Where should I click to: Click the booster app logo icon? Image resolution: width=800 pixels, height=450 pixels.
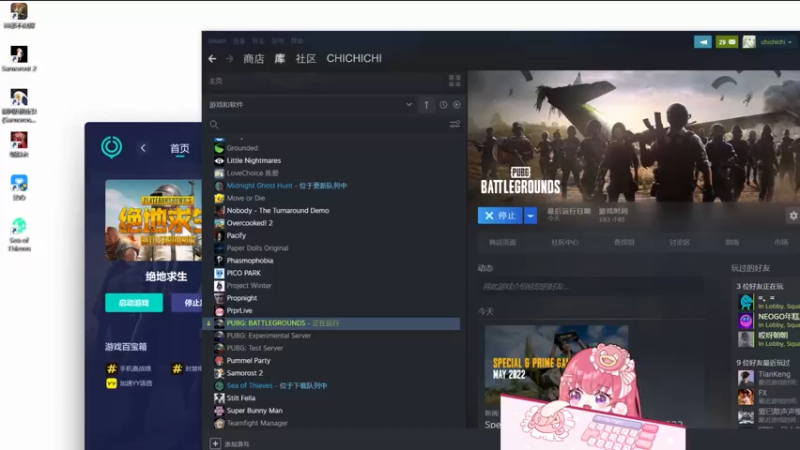coord(111,147)
